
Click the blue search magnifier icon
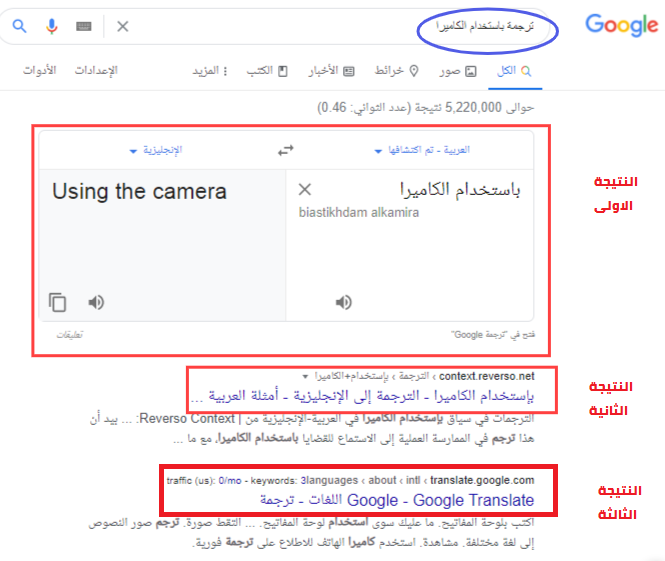coord(20,26)
